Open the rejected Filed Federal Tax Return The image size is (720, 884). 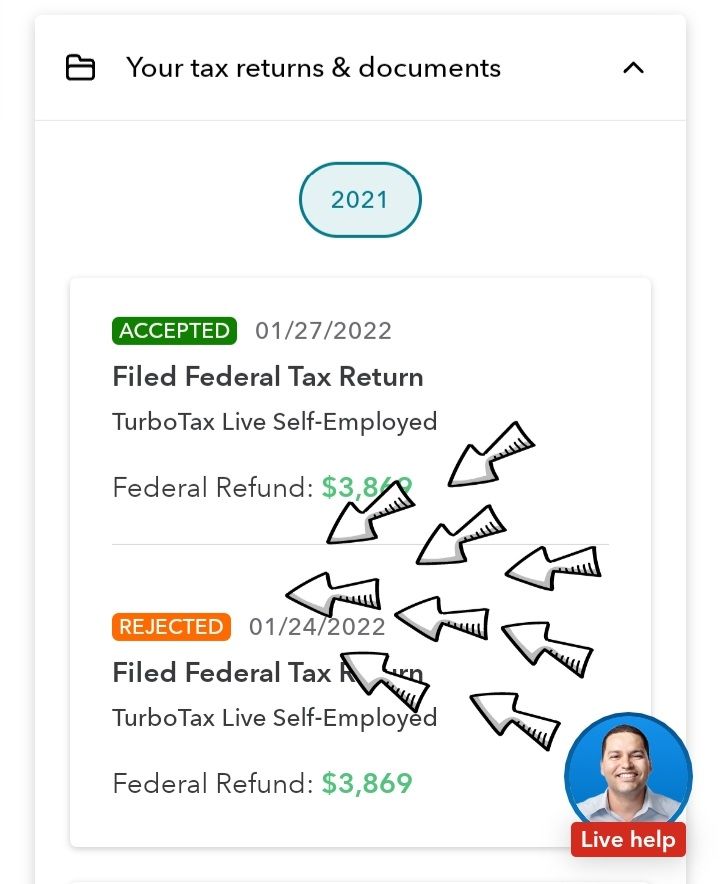coord(268,673)
